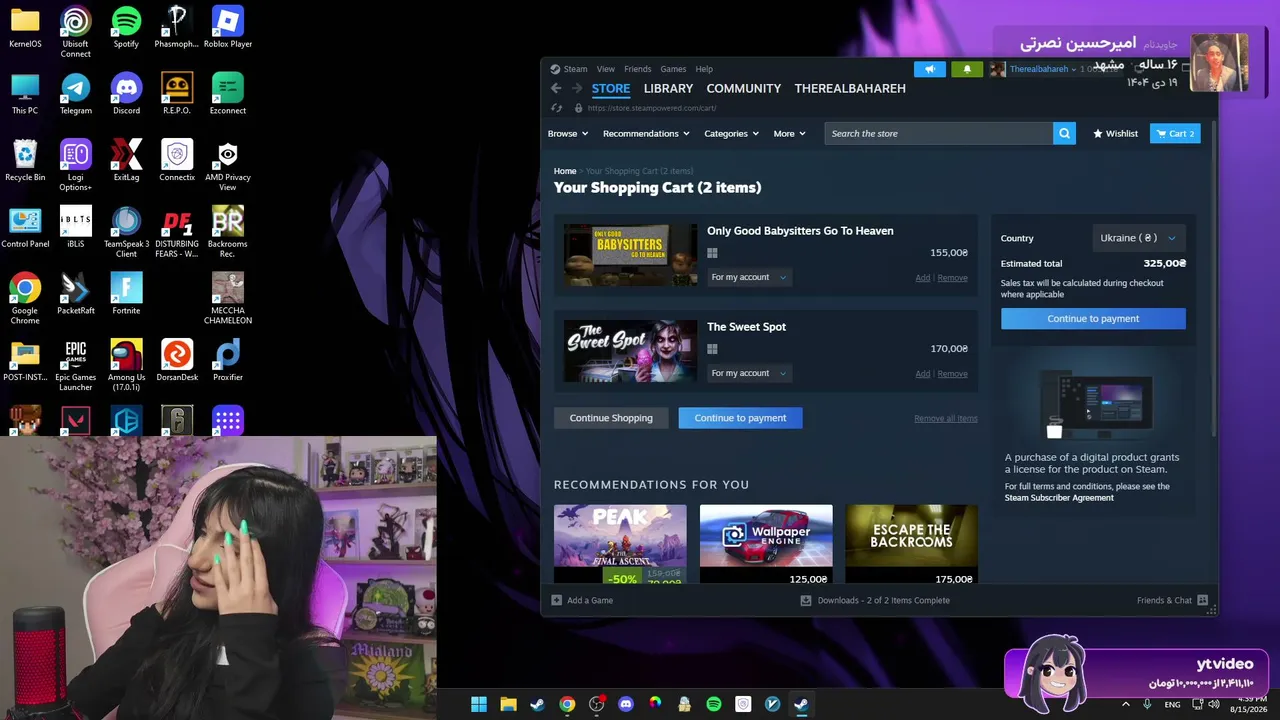Select the Recycle Bin icon
This screenshot has width=1280, height=720.
[25, 161]
